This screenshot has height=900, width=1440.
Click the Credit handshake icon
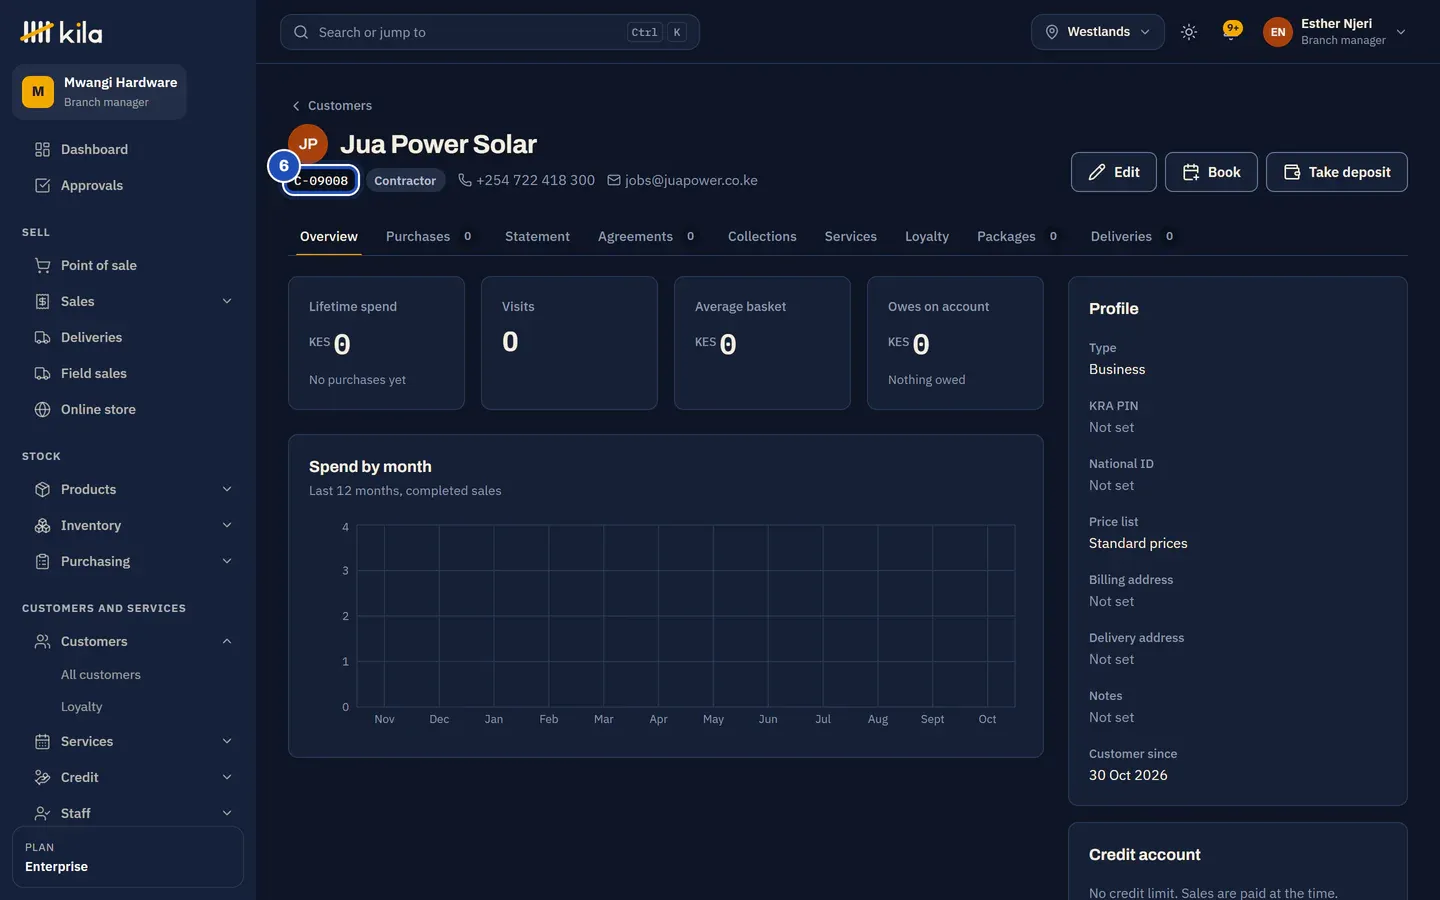tap(42, 777)
